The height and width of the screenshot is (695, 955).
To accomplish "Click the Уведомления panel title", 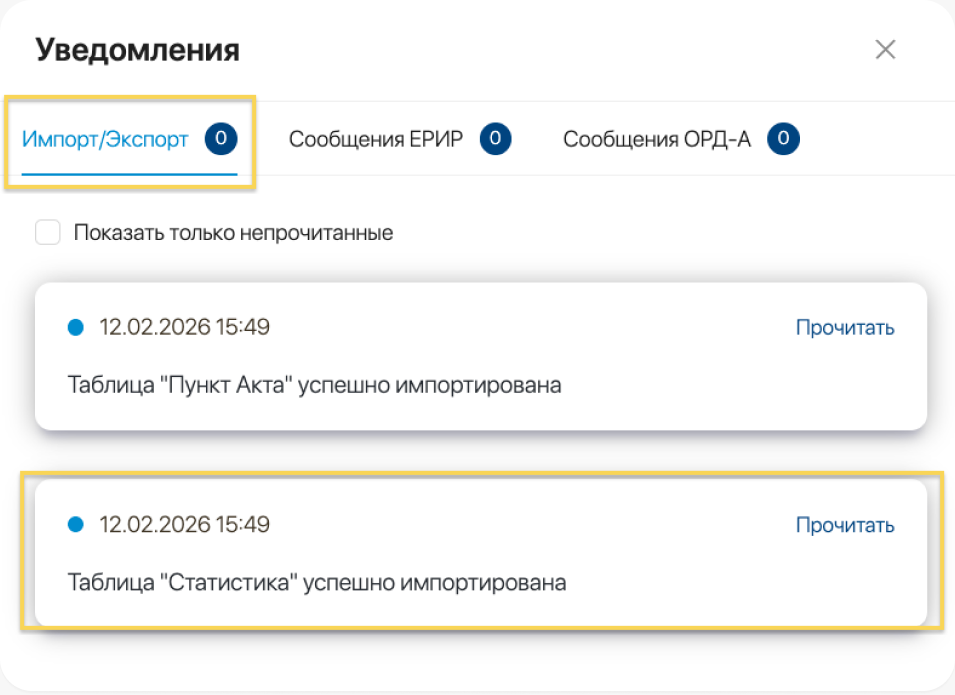I will click(137, 49).
